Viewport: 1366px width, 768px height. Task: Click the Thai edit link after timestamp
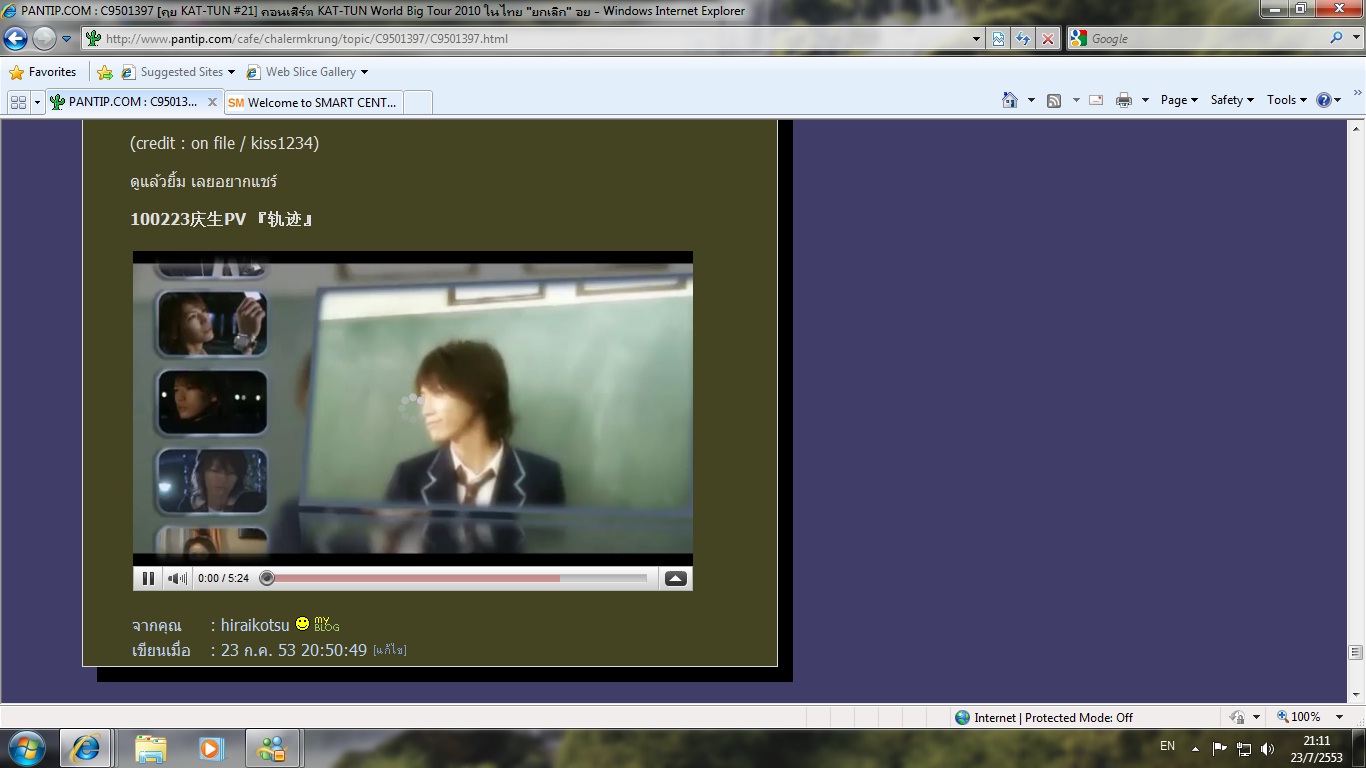click(390, 651)
